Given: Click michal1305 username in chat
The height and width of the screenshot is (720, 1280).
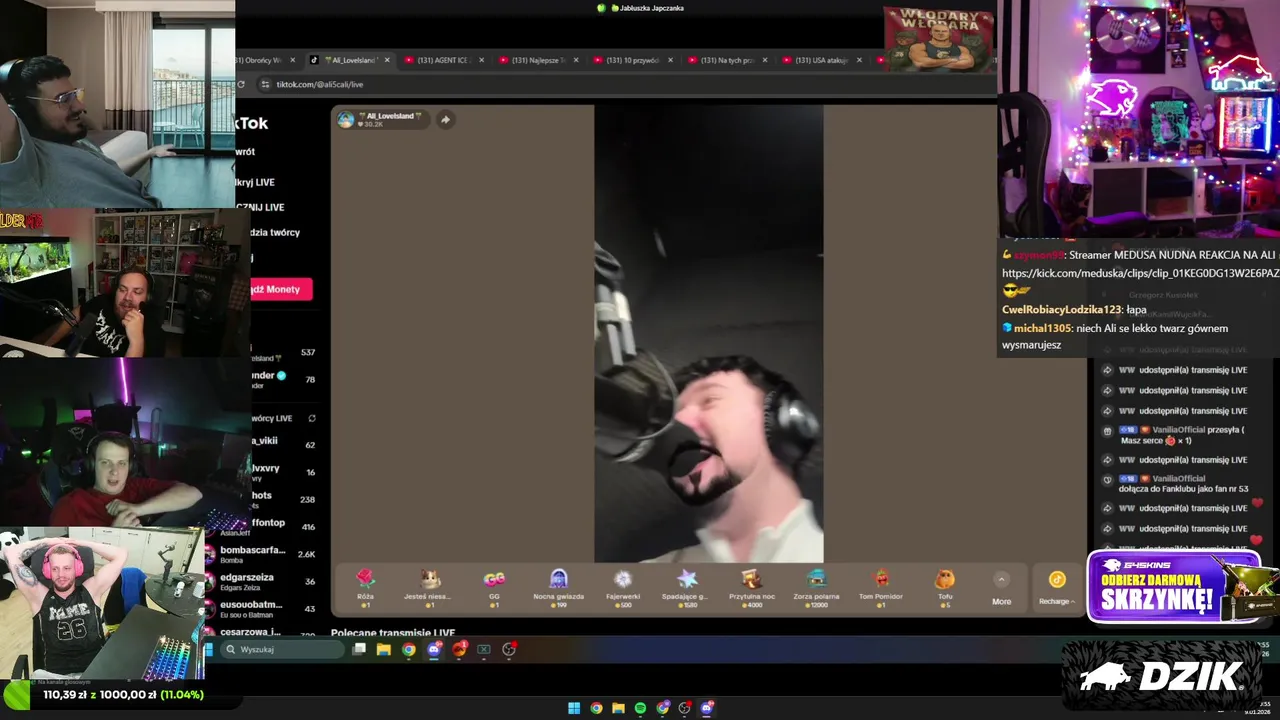Looking at the screenshot, I should click(x=1043, y=328).
